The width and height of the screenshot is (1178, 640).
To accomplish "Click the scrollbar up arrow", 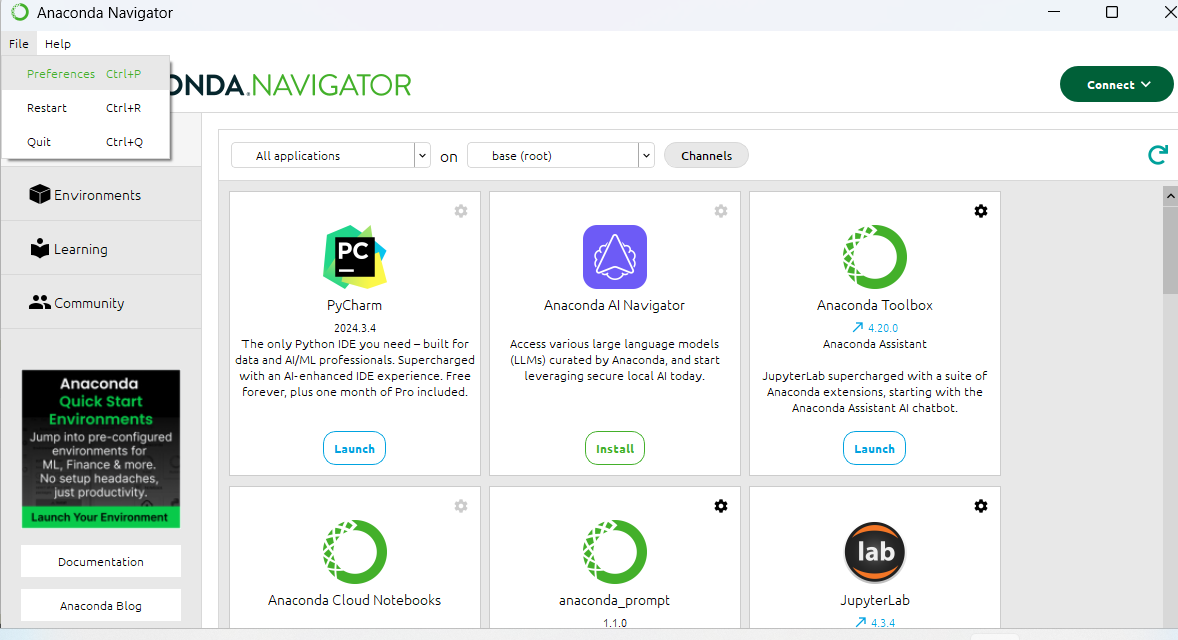I will click(x=1170, y=195).
